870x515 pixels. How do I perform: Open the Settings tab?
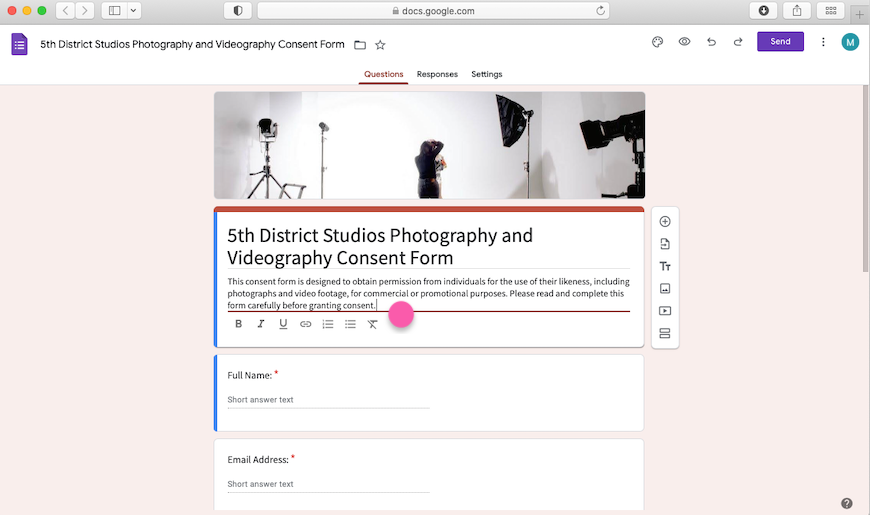click(487, 74)
